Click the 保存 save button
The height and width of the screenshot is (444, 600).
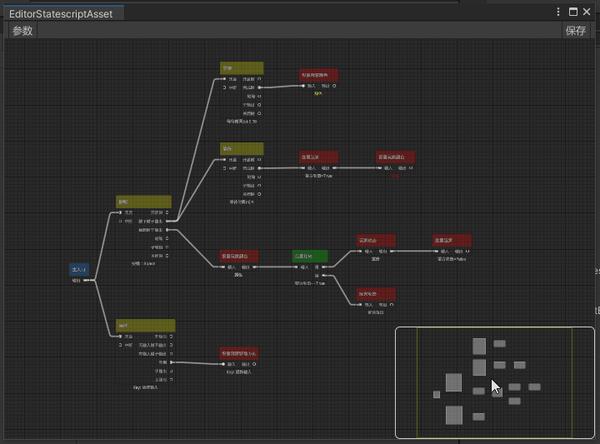[576, 31]
